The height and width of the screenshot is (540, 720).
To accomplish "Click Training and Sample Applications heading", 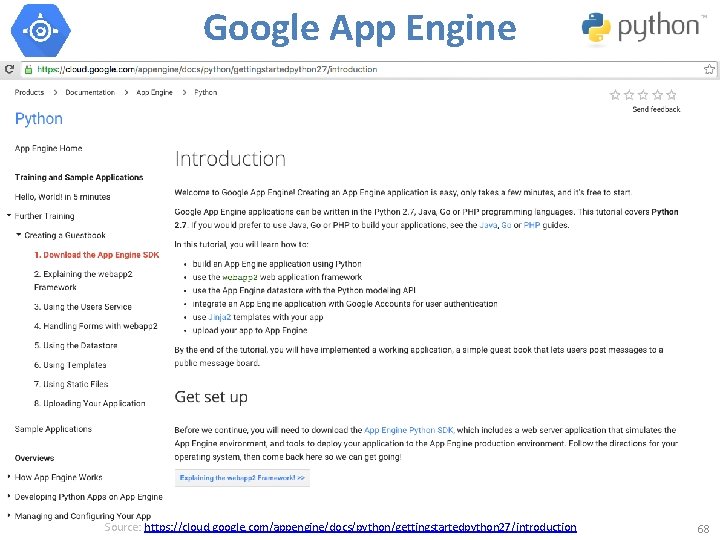I will [x=79, y=177].
